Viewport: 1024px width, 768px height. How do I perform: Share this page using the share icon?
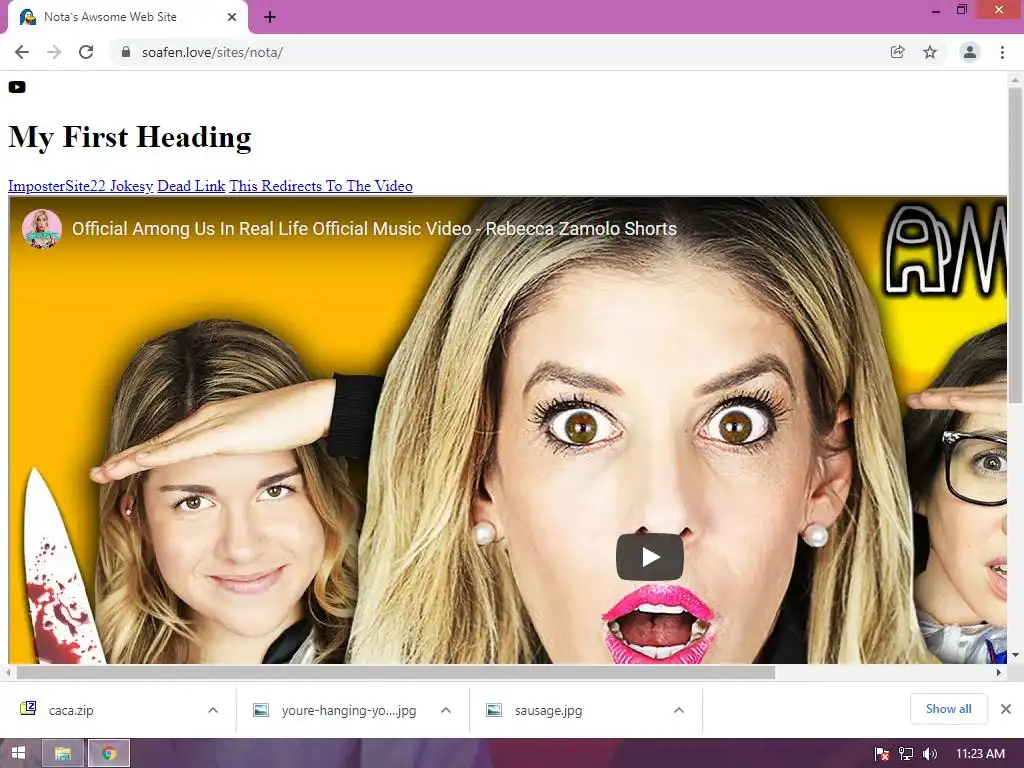point(898,52)
